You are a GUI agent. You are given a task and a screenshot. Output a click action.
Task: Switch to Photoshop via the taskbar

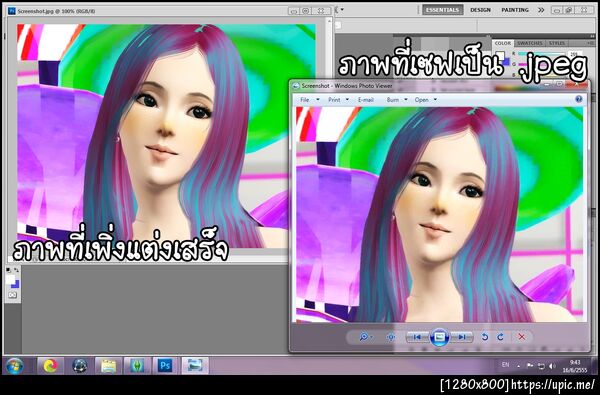tap(166, 366)
